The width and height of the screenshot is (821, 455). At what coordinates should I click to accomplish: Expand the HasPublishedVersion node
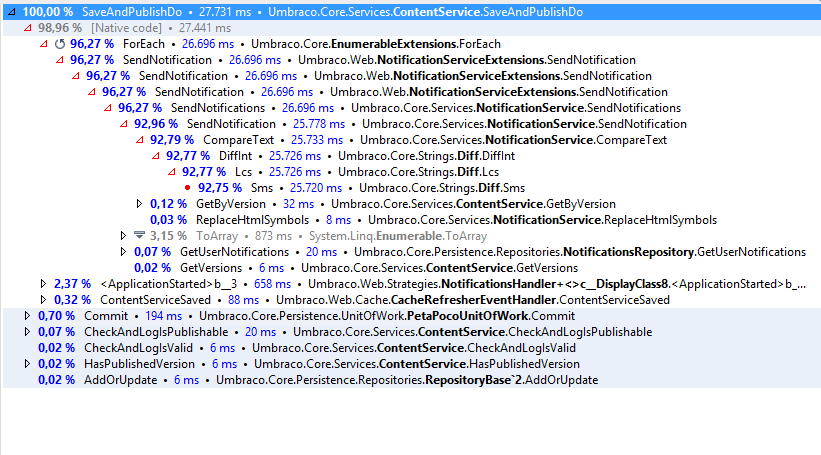pos(27,363)
